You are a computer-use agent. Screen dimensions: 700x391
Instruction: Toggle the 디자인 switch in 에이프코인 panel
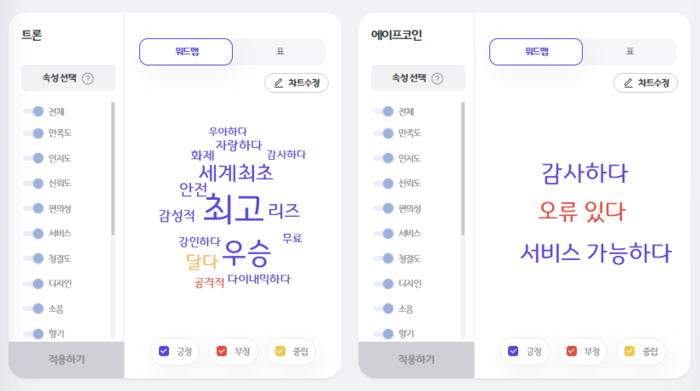(x=383, y=283)
